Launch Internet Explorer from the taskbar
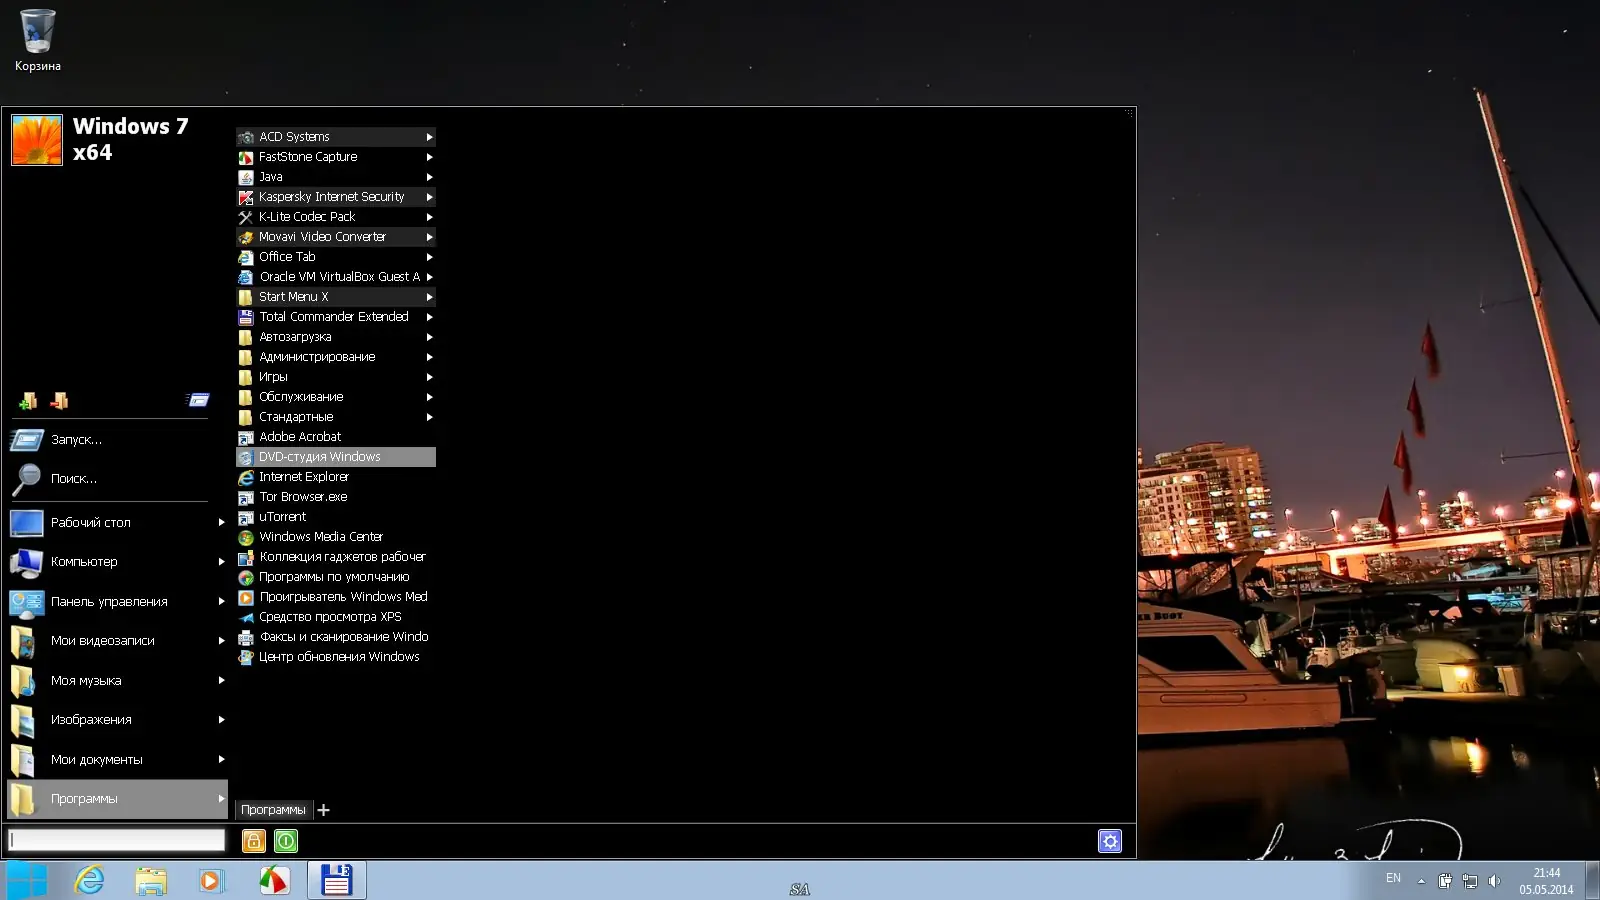The image size is (1600, 900). click(89, 881)
